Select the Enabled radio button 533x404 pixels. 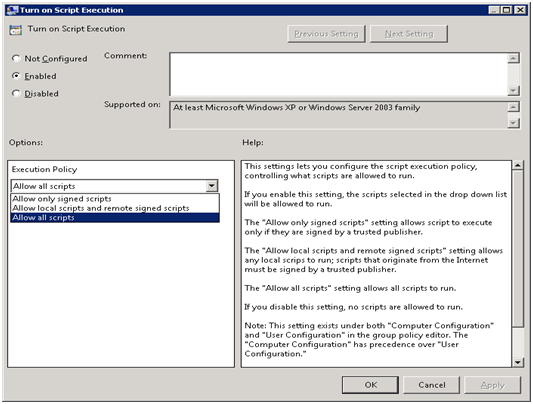[x=16, y=76]
